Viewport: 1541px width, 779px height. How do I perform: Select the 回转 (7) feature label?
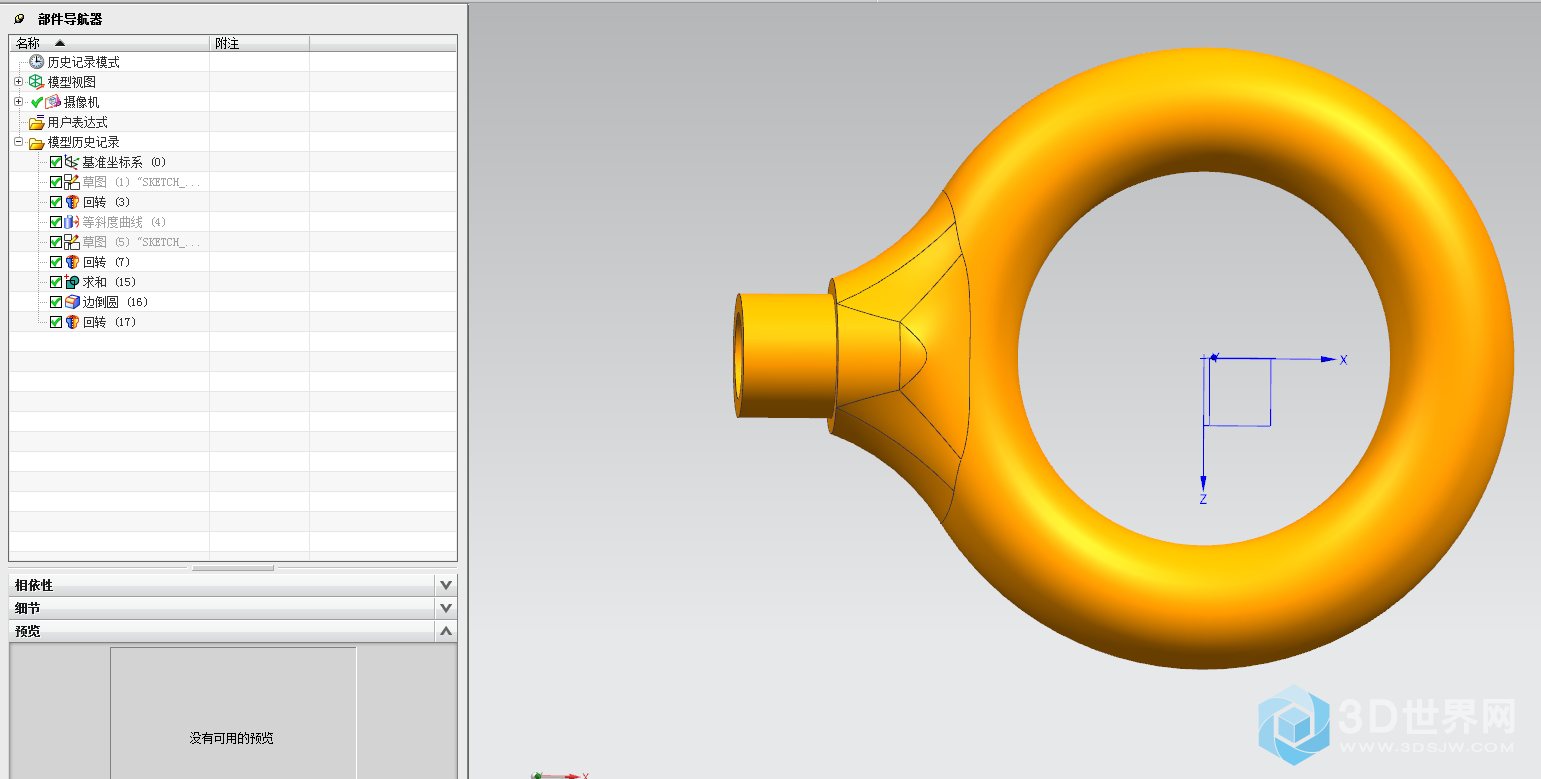106,262
